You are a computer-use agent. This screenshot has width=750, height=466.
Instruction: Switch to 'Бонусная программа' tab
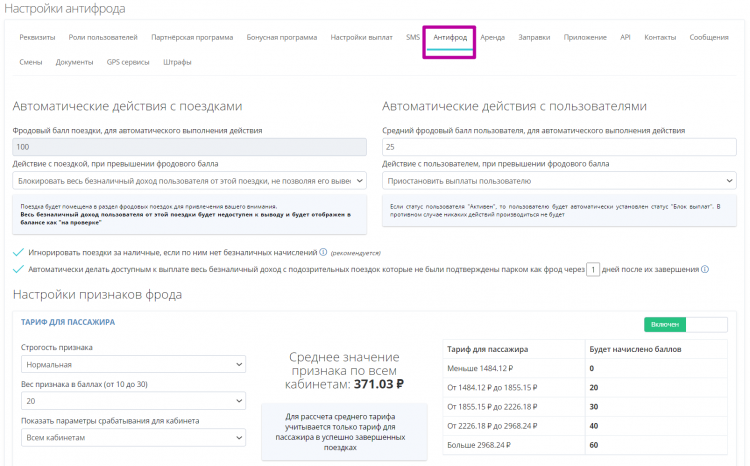coord(282,37)
